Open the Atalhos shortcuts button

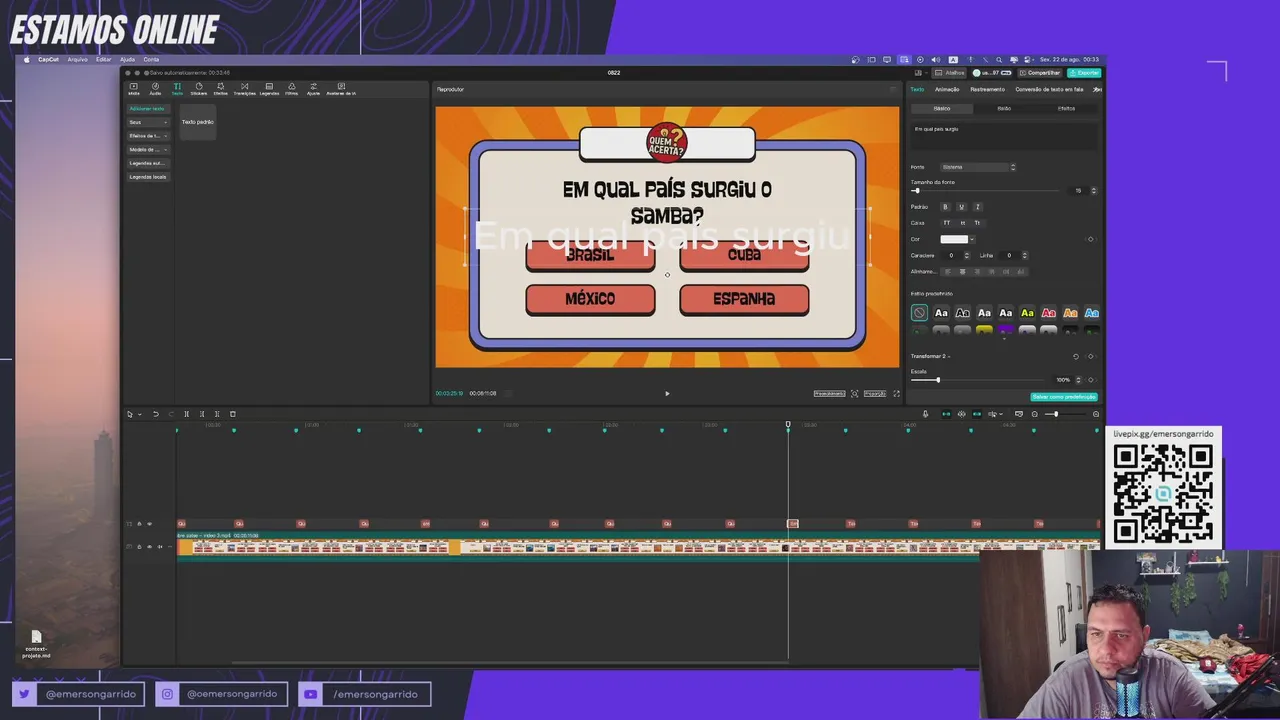pyautogui.click(x=951, y=72)
